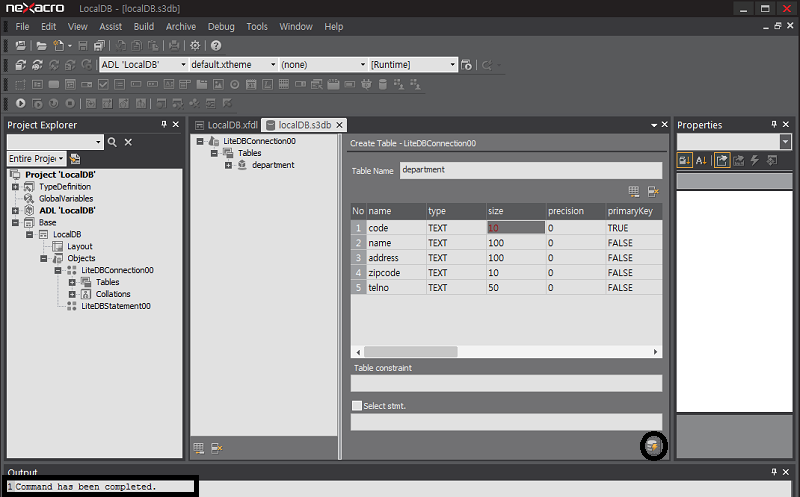The height and width of the screenshot is (497, 800).
Task: Open the editor tab list arrow
Action: click(x=654, y=125)
